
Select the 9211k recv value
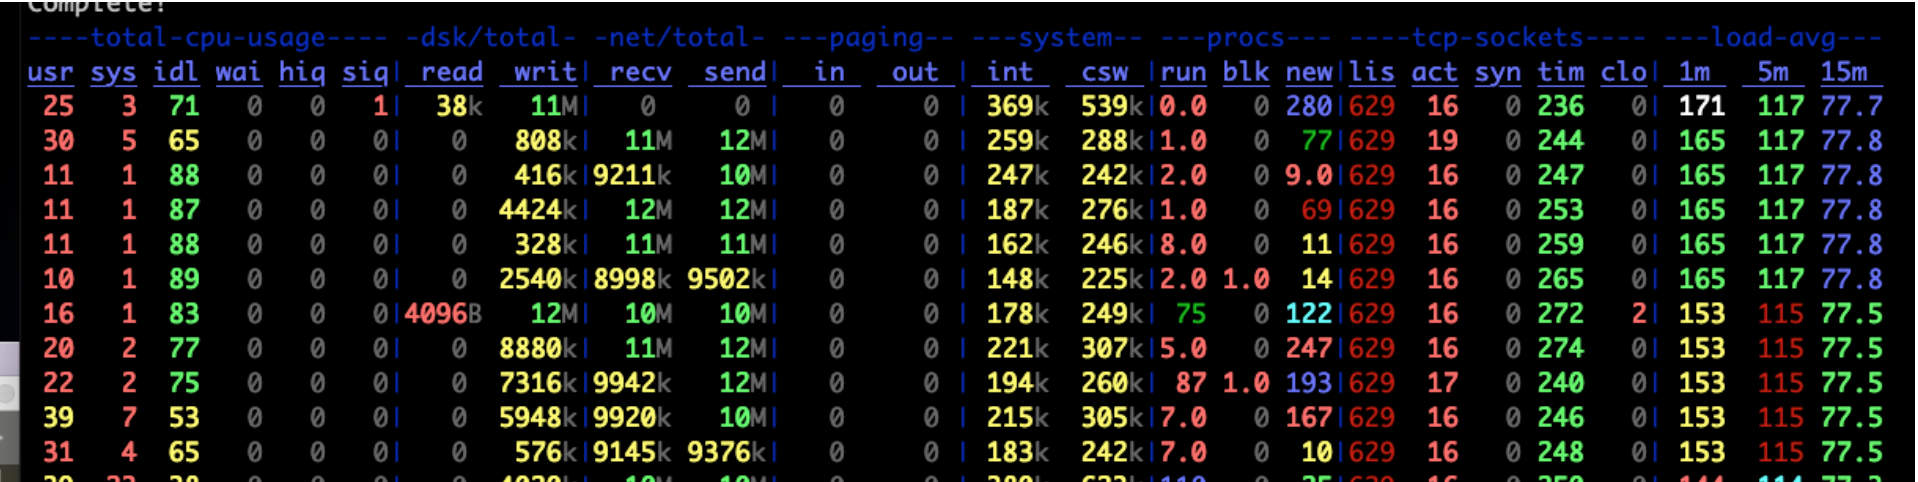click(632, 176)
